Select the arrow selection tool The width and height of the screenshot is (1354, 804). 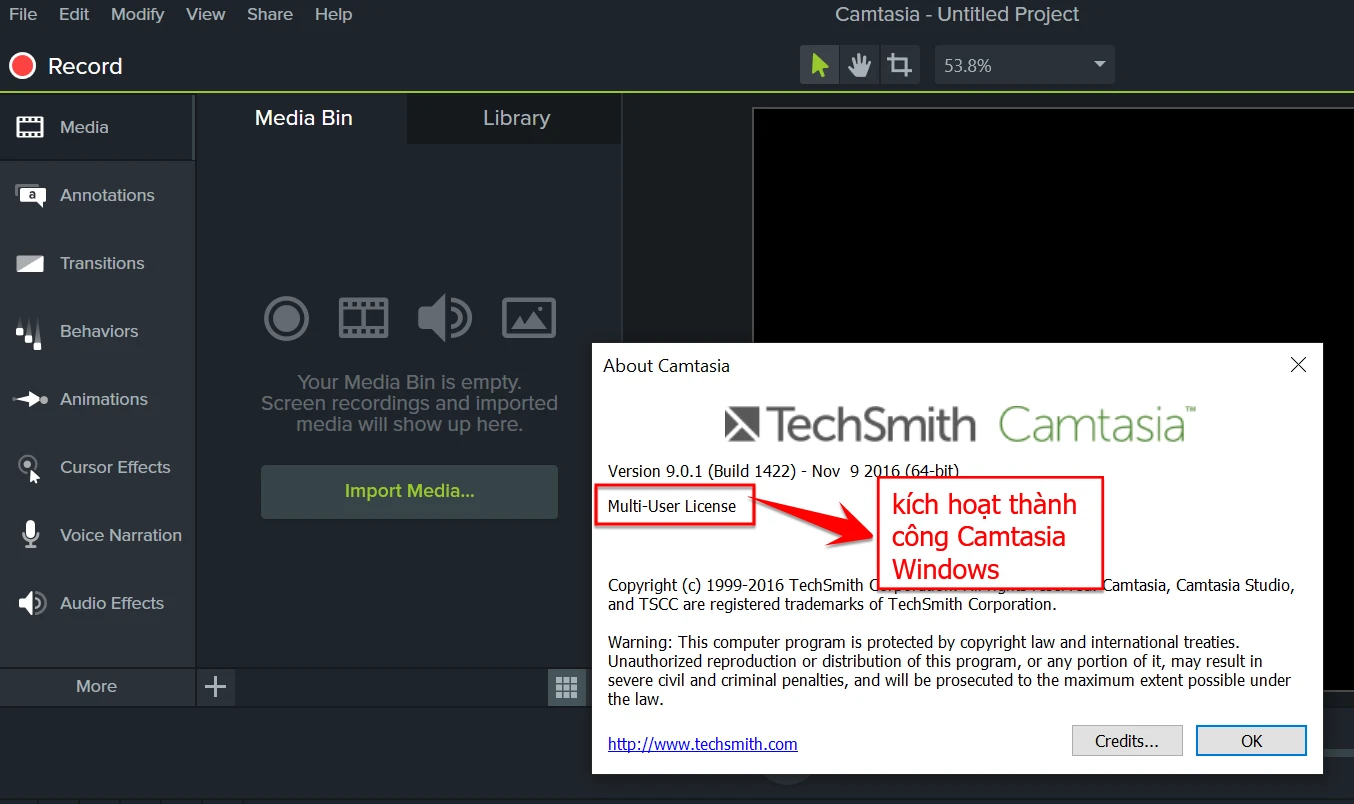[x=819, y=64]
